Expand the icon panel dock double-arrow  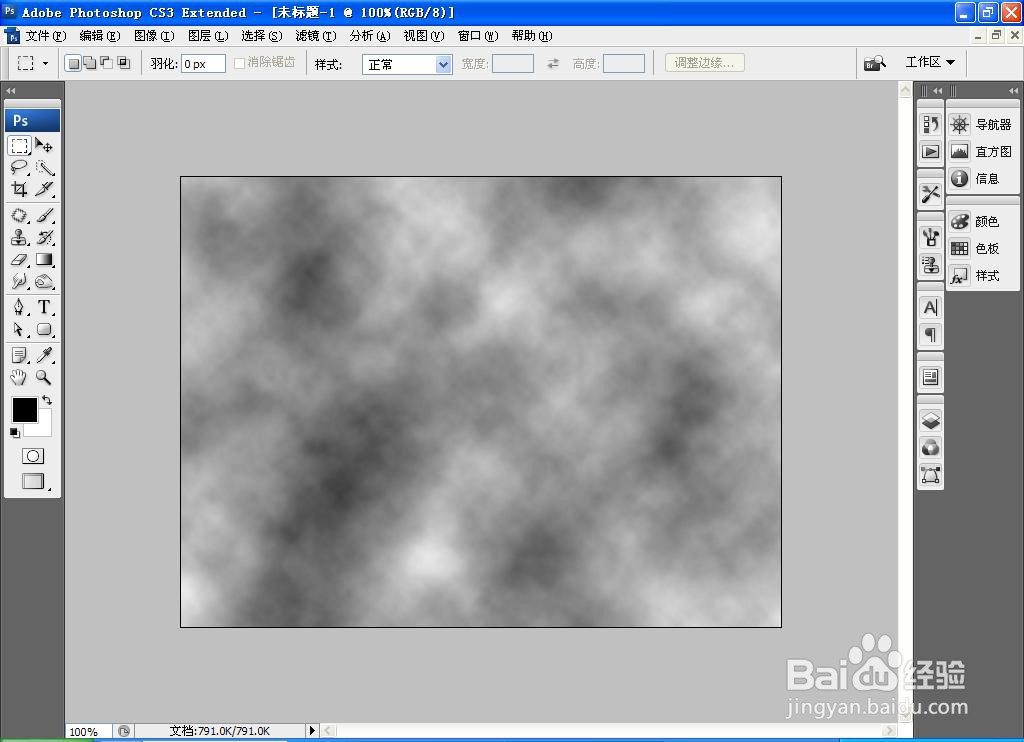(938, 91)
